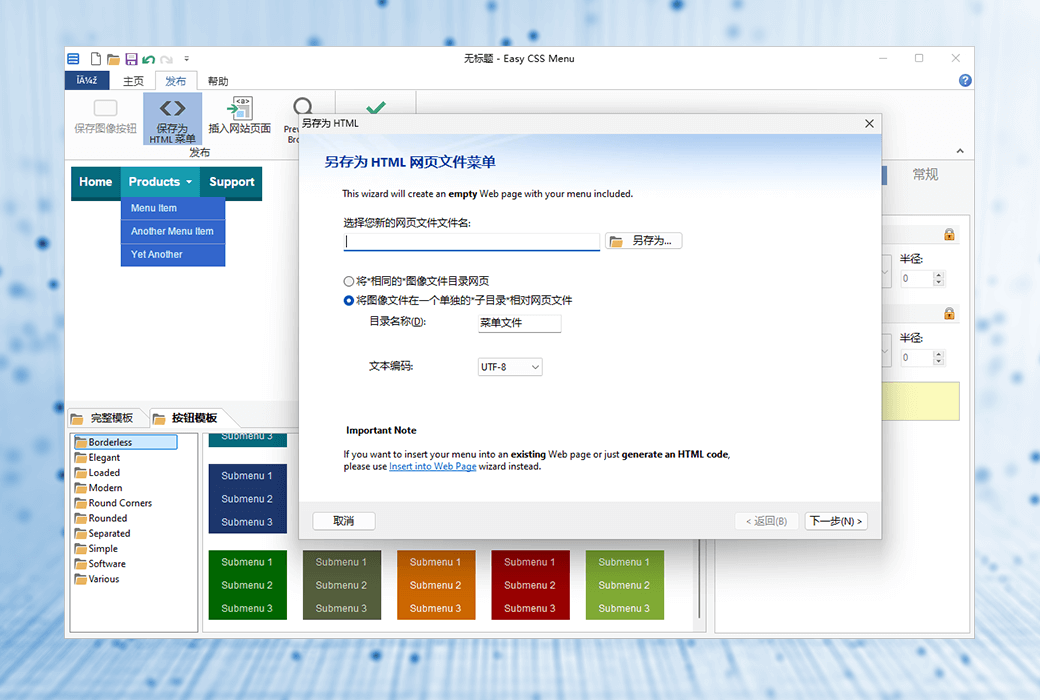Select the Simple template folder
Image resolution: width=1040 pixels, height=700 pixels.
pyautogui.click(x=96, y=549)
